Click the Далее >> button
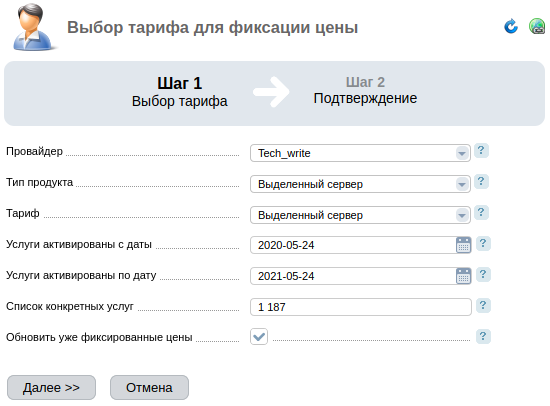Screen dimensions: 550x406 (x=51, y=387)
